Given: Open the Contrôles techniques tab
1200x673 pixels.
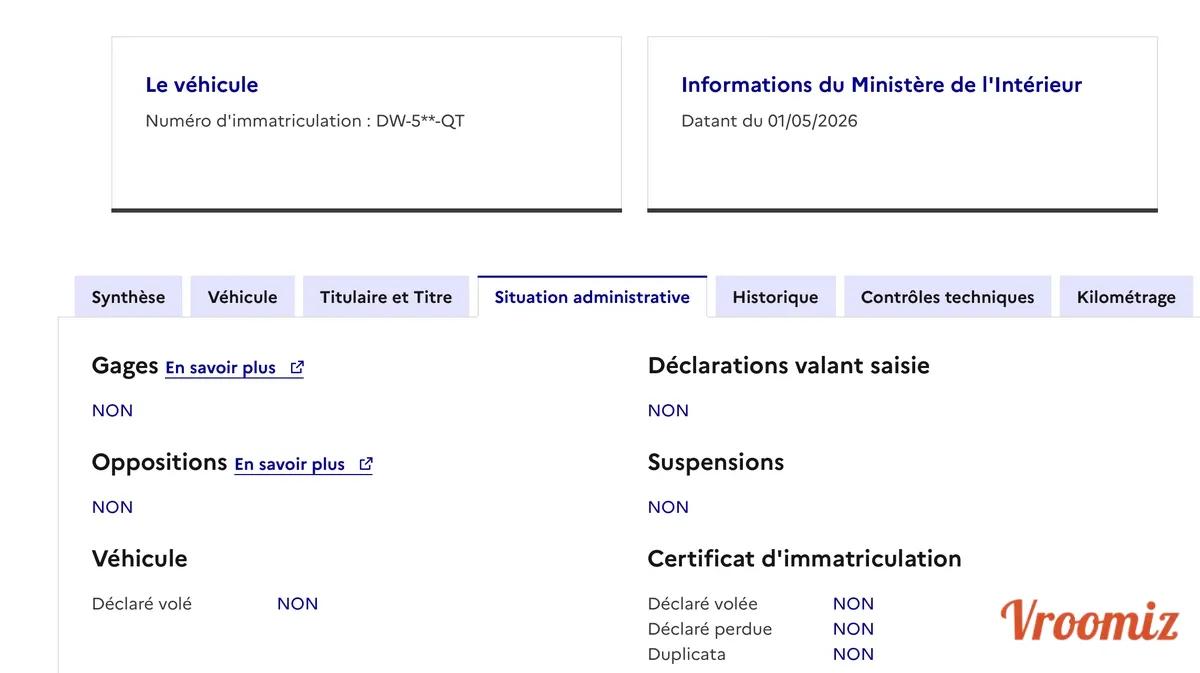Looking at the screenshot, I should tap(948, 297).
